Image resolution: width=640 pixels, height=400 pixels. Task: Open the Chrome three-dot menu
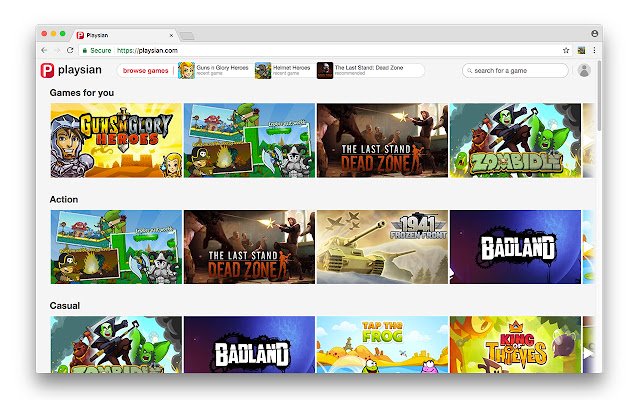pyautogui.click(x=594, y=50)
